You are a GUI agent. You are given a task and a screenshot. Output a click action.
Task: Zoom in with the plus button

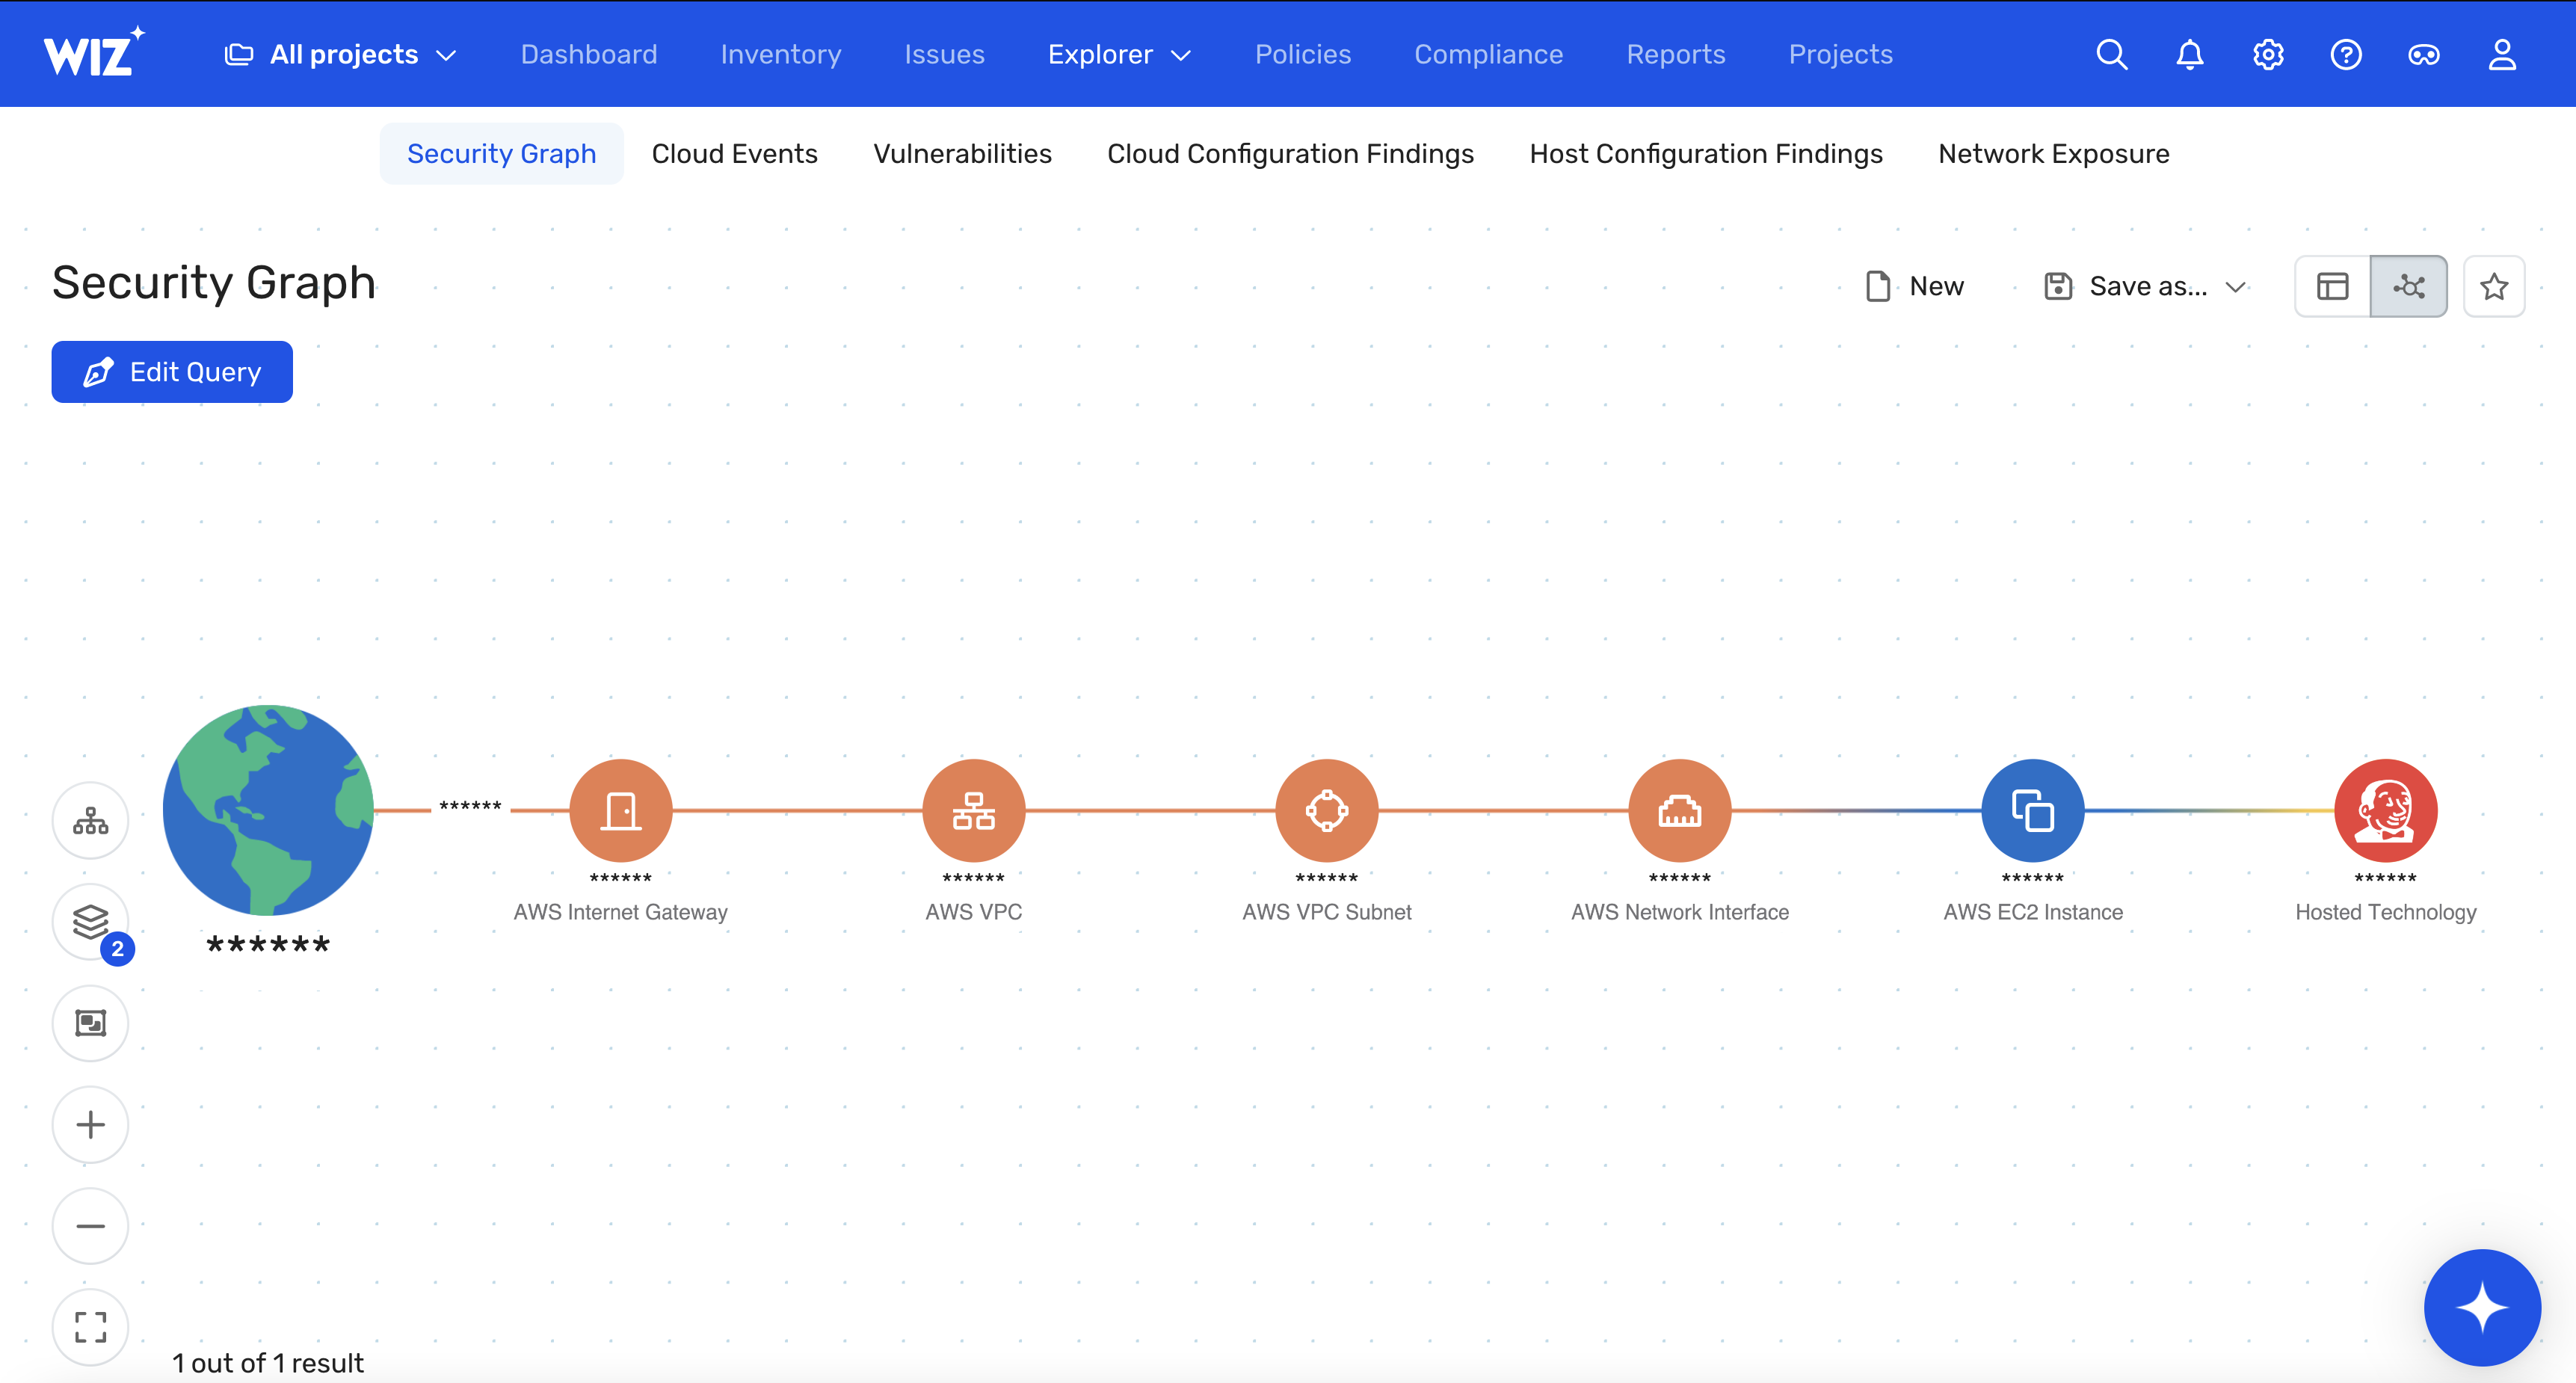click(x=90, y=1124)
